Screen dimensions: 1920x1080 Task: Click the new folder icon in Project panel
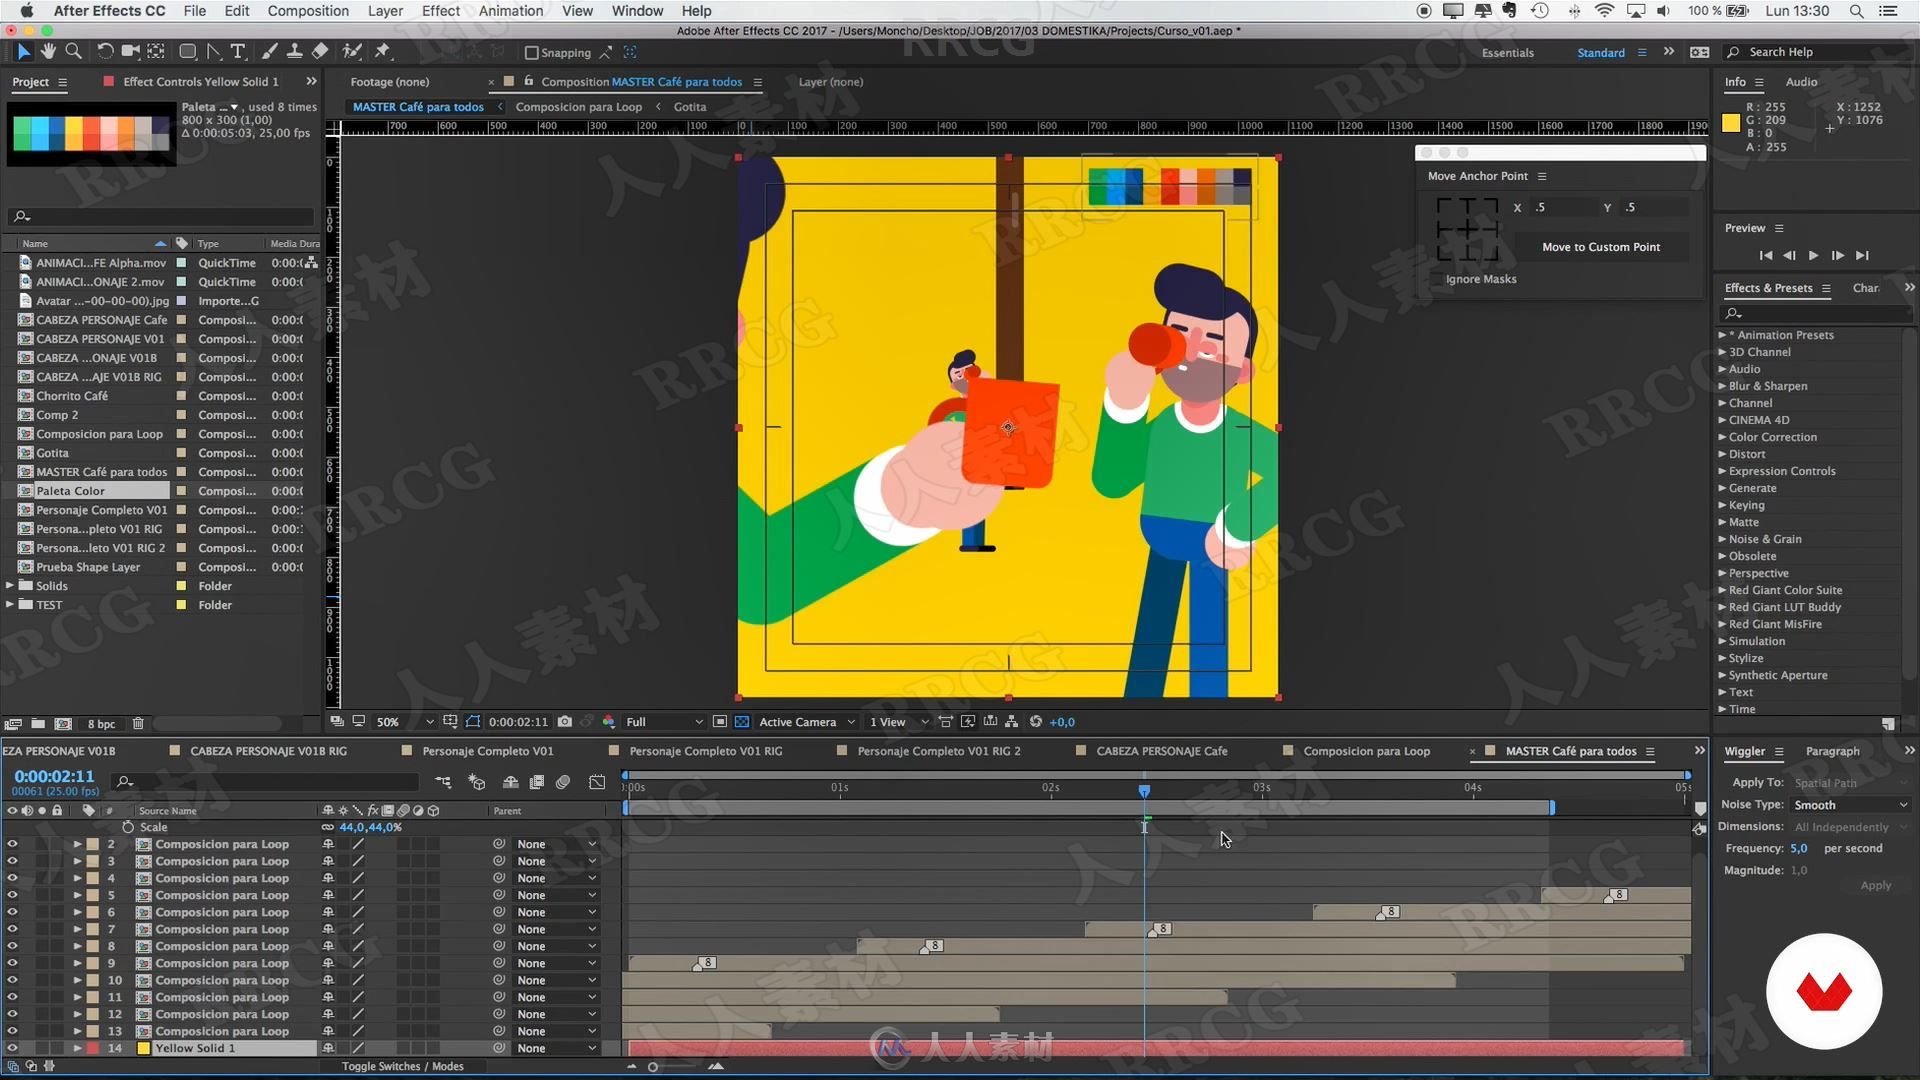tap(38, 723)
